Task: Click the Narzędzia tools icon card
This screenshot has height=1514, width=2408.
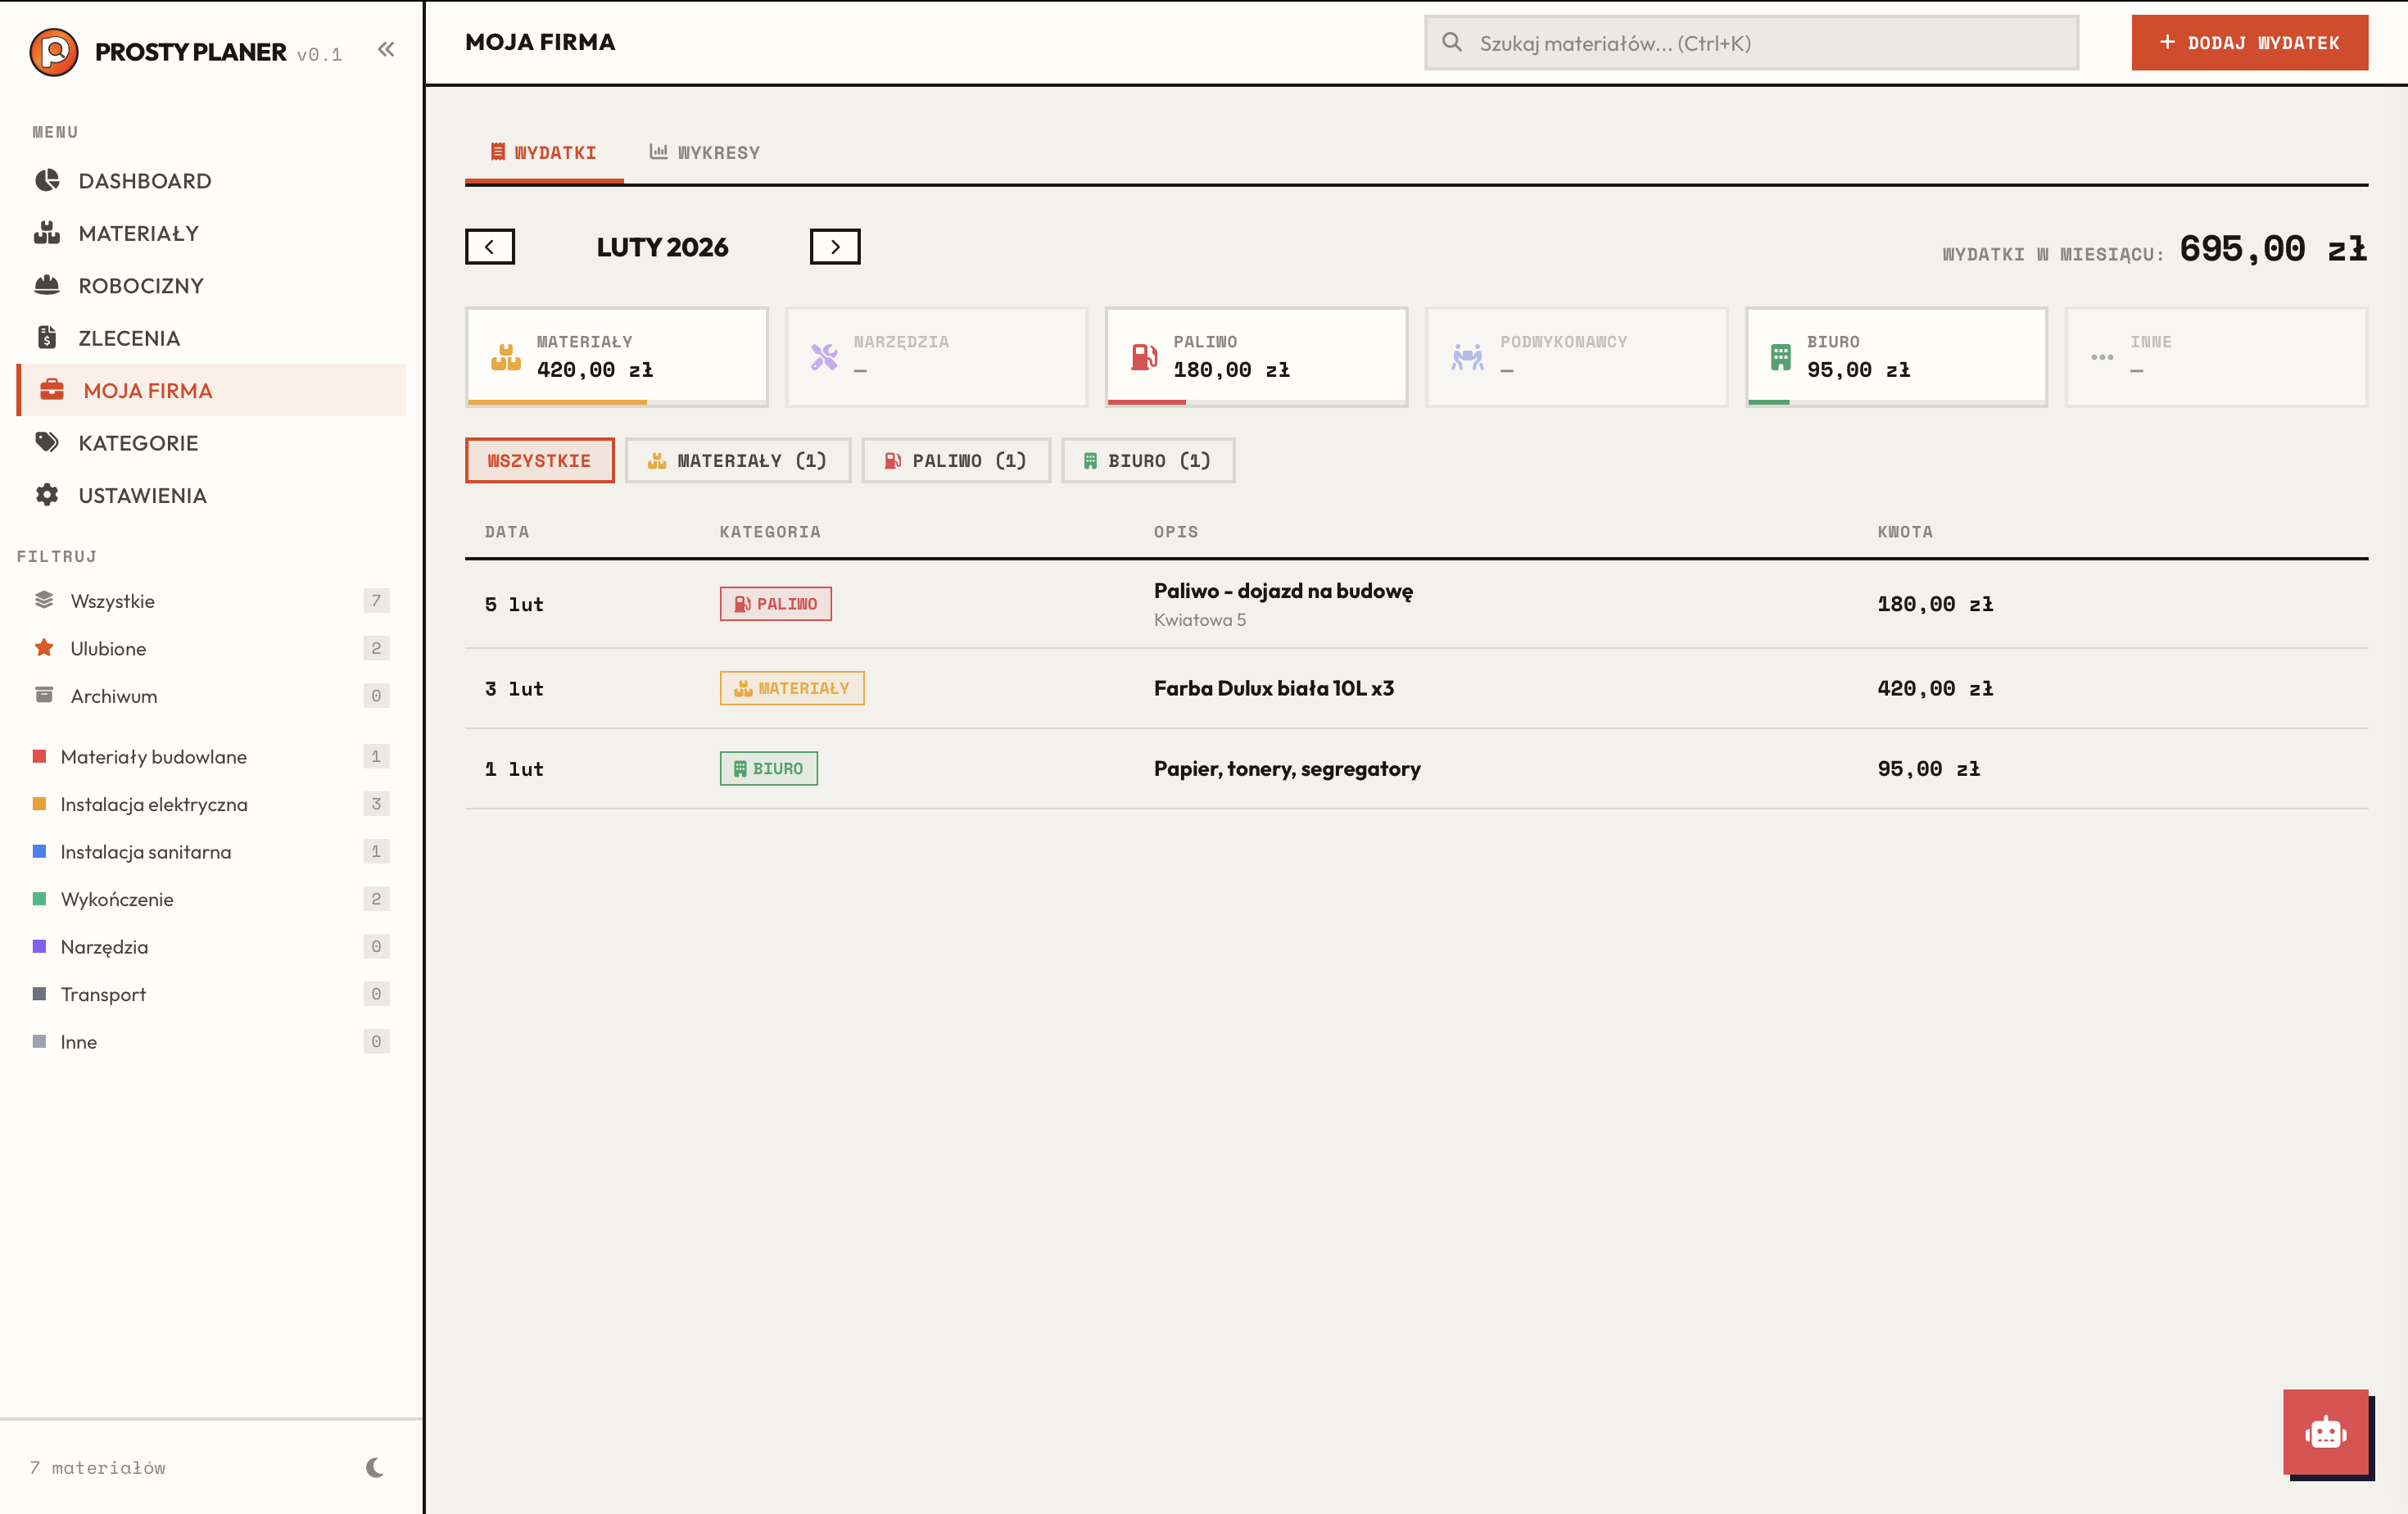Action: [x=824, y=357]
